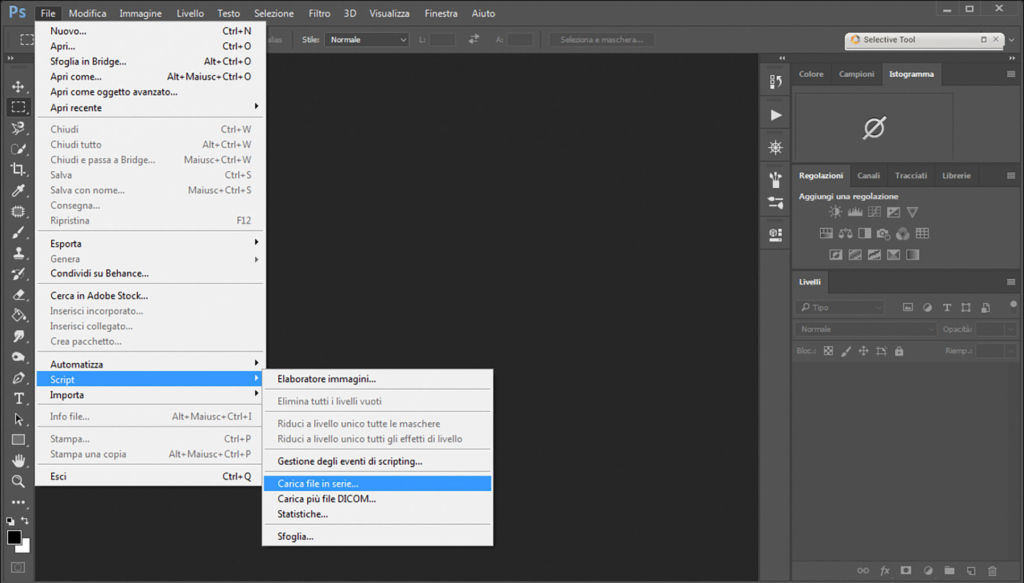Click Carica più file DICOM...

click(x=377, y=499)
